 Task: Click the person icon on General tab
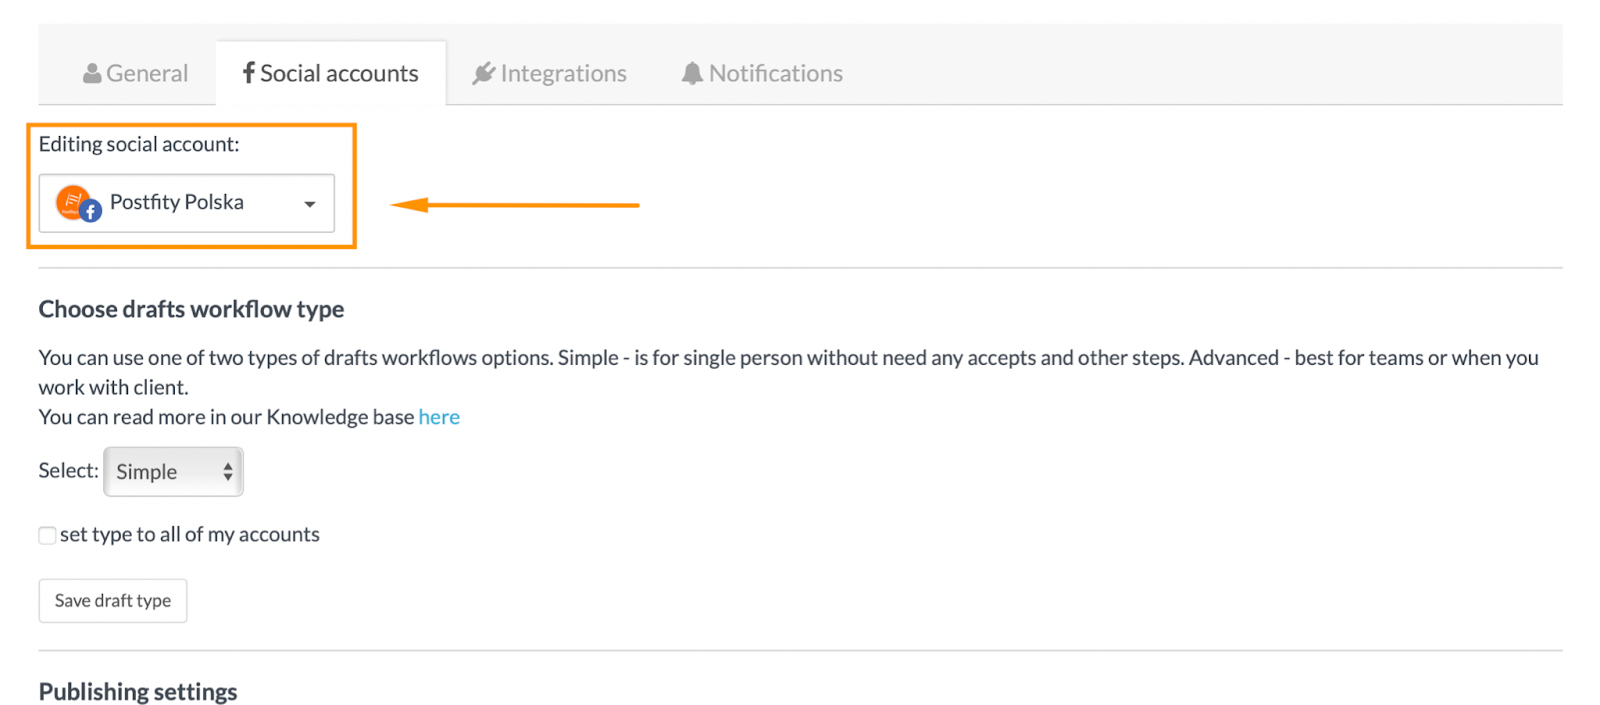[x=92, y=74]
